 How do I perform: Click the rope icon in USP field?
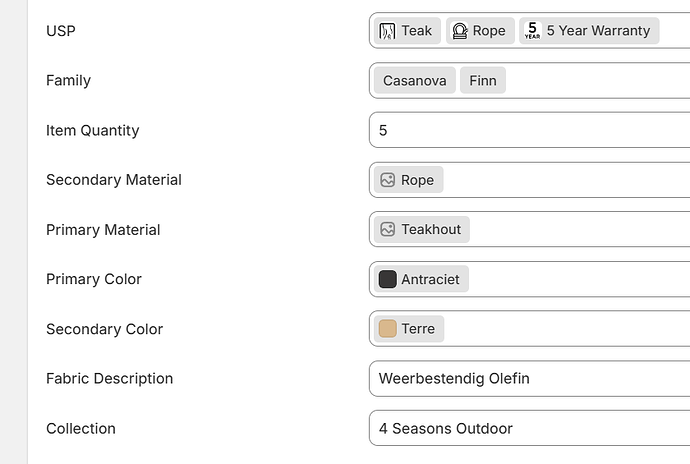tap(460, 31)
